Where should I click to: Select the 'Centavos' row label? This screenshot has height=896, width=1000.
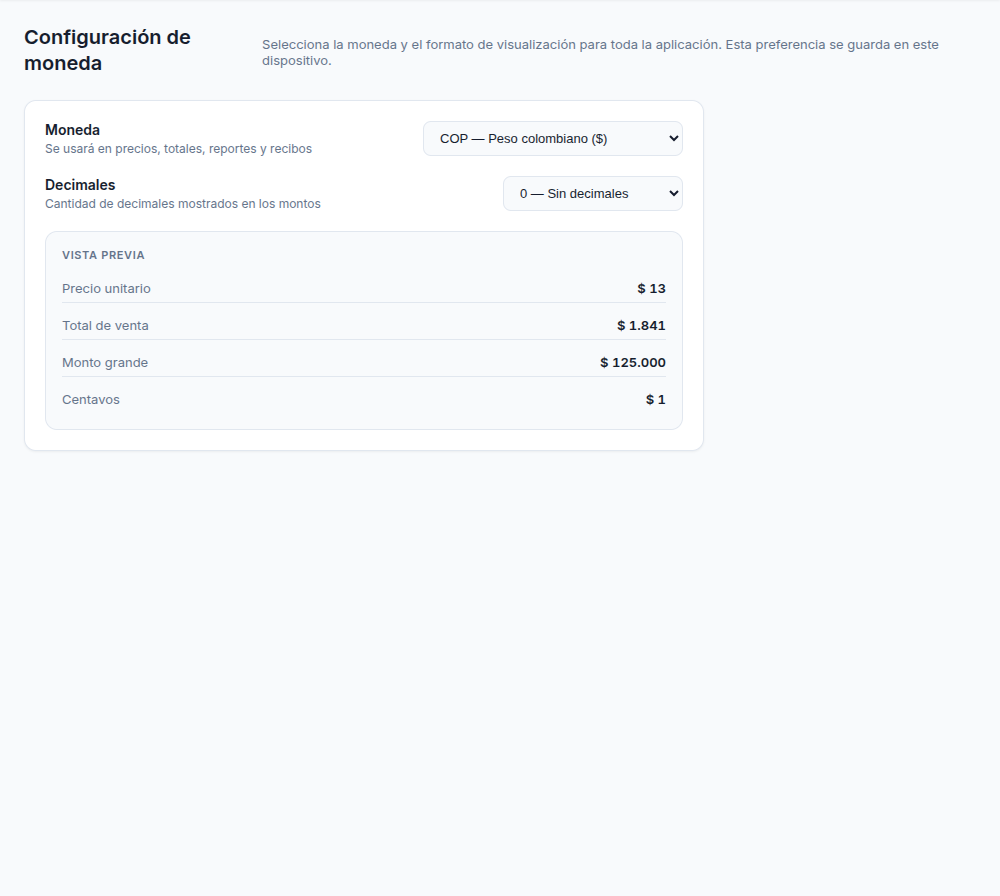click(91, 400)
